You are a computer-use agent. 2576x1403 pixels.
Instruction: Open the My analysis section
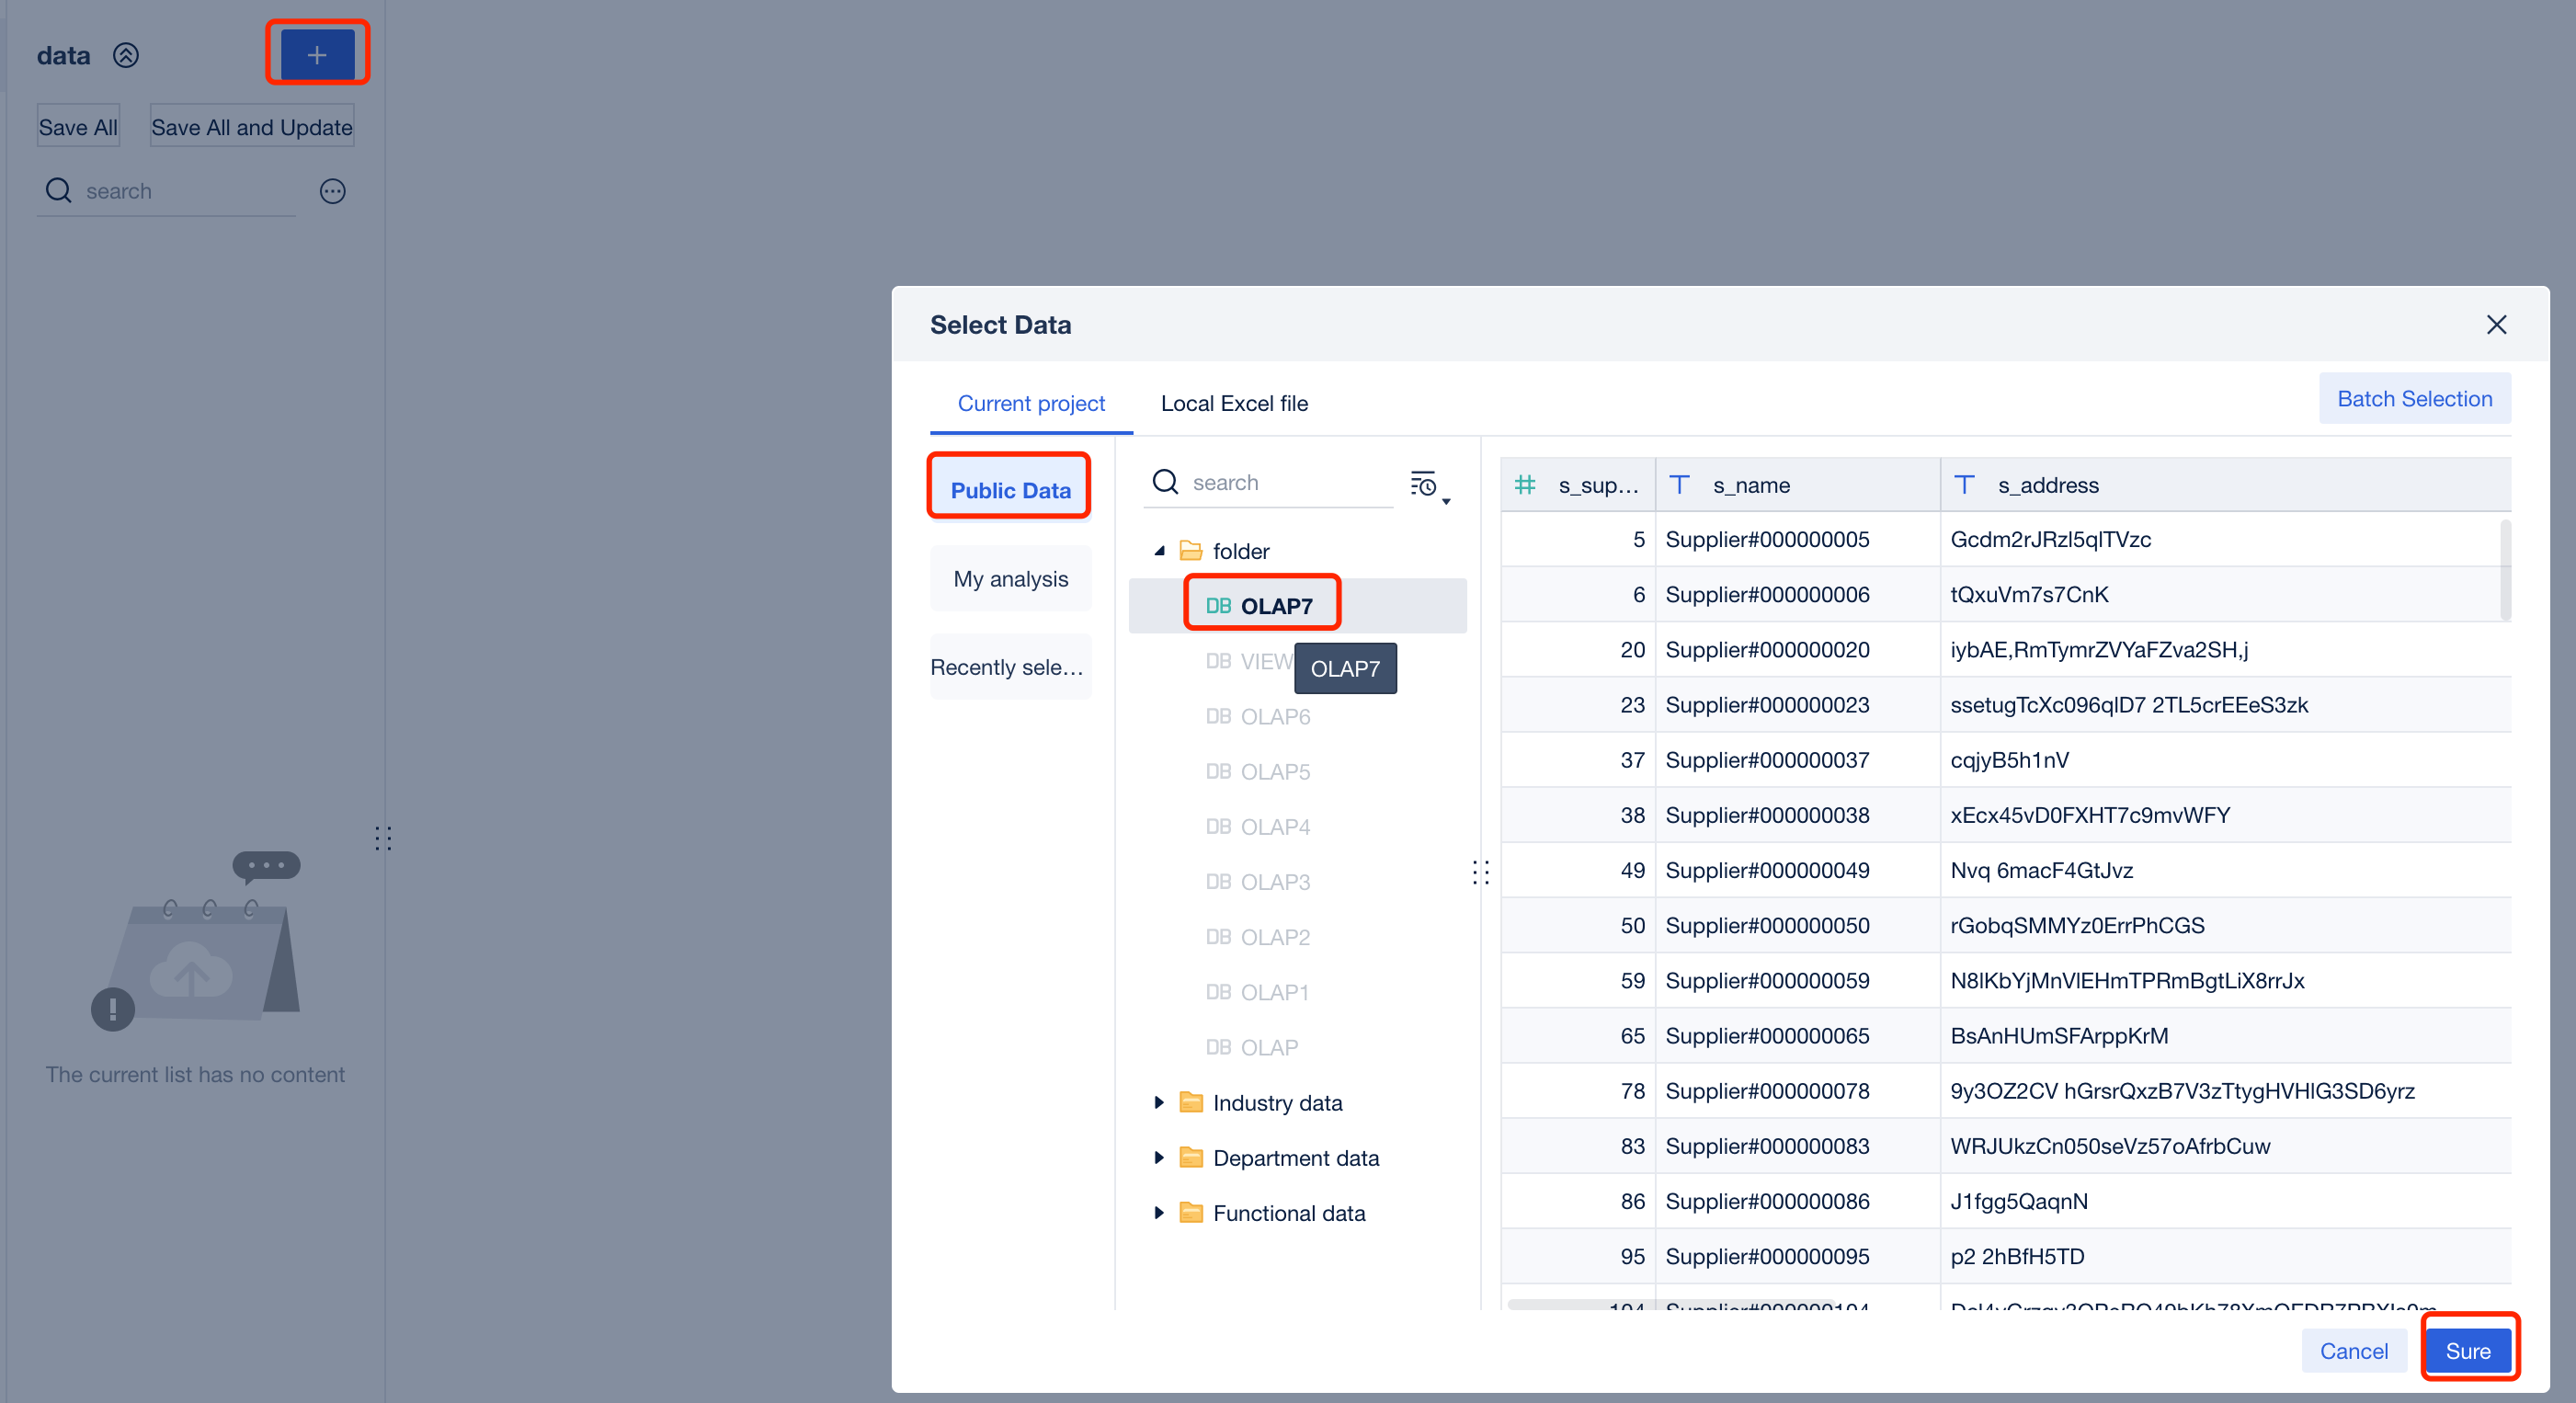[x=1010, y=579]
